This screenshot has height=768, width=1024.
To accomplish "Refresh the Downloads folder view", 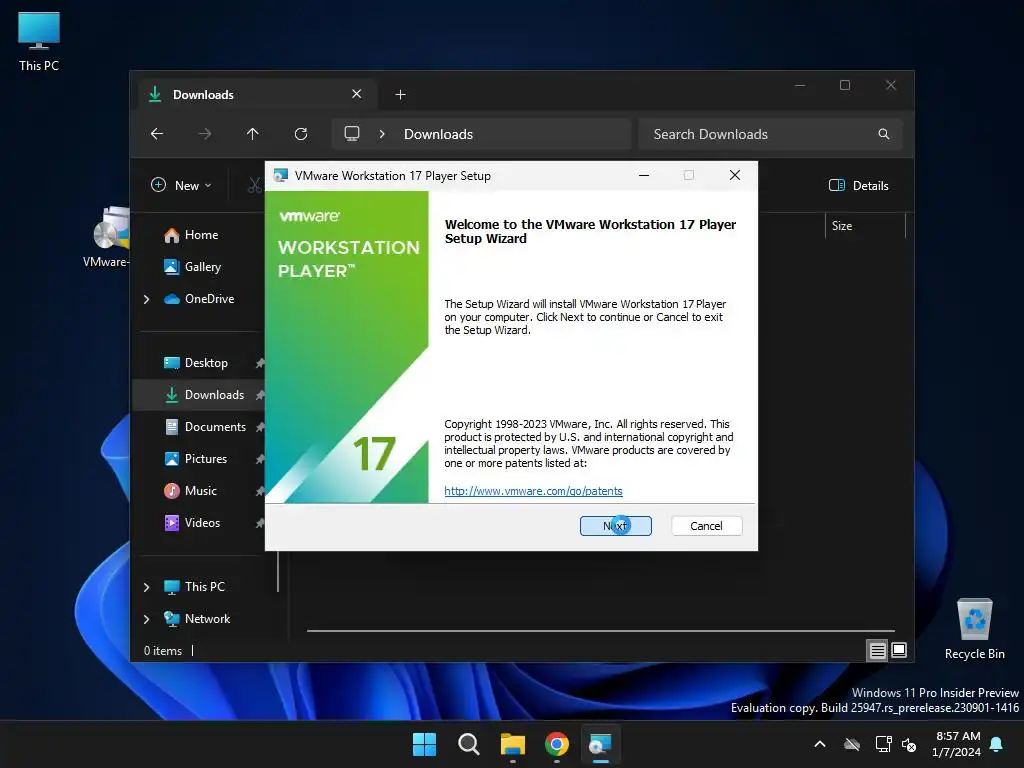I will tap(301, 134).
